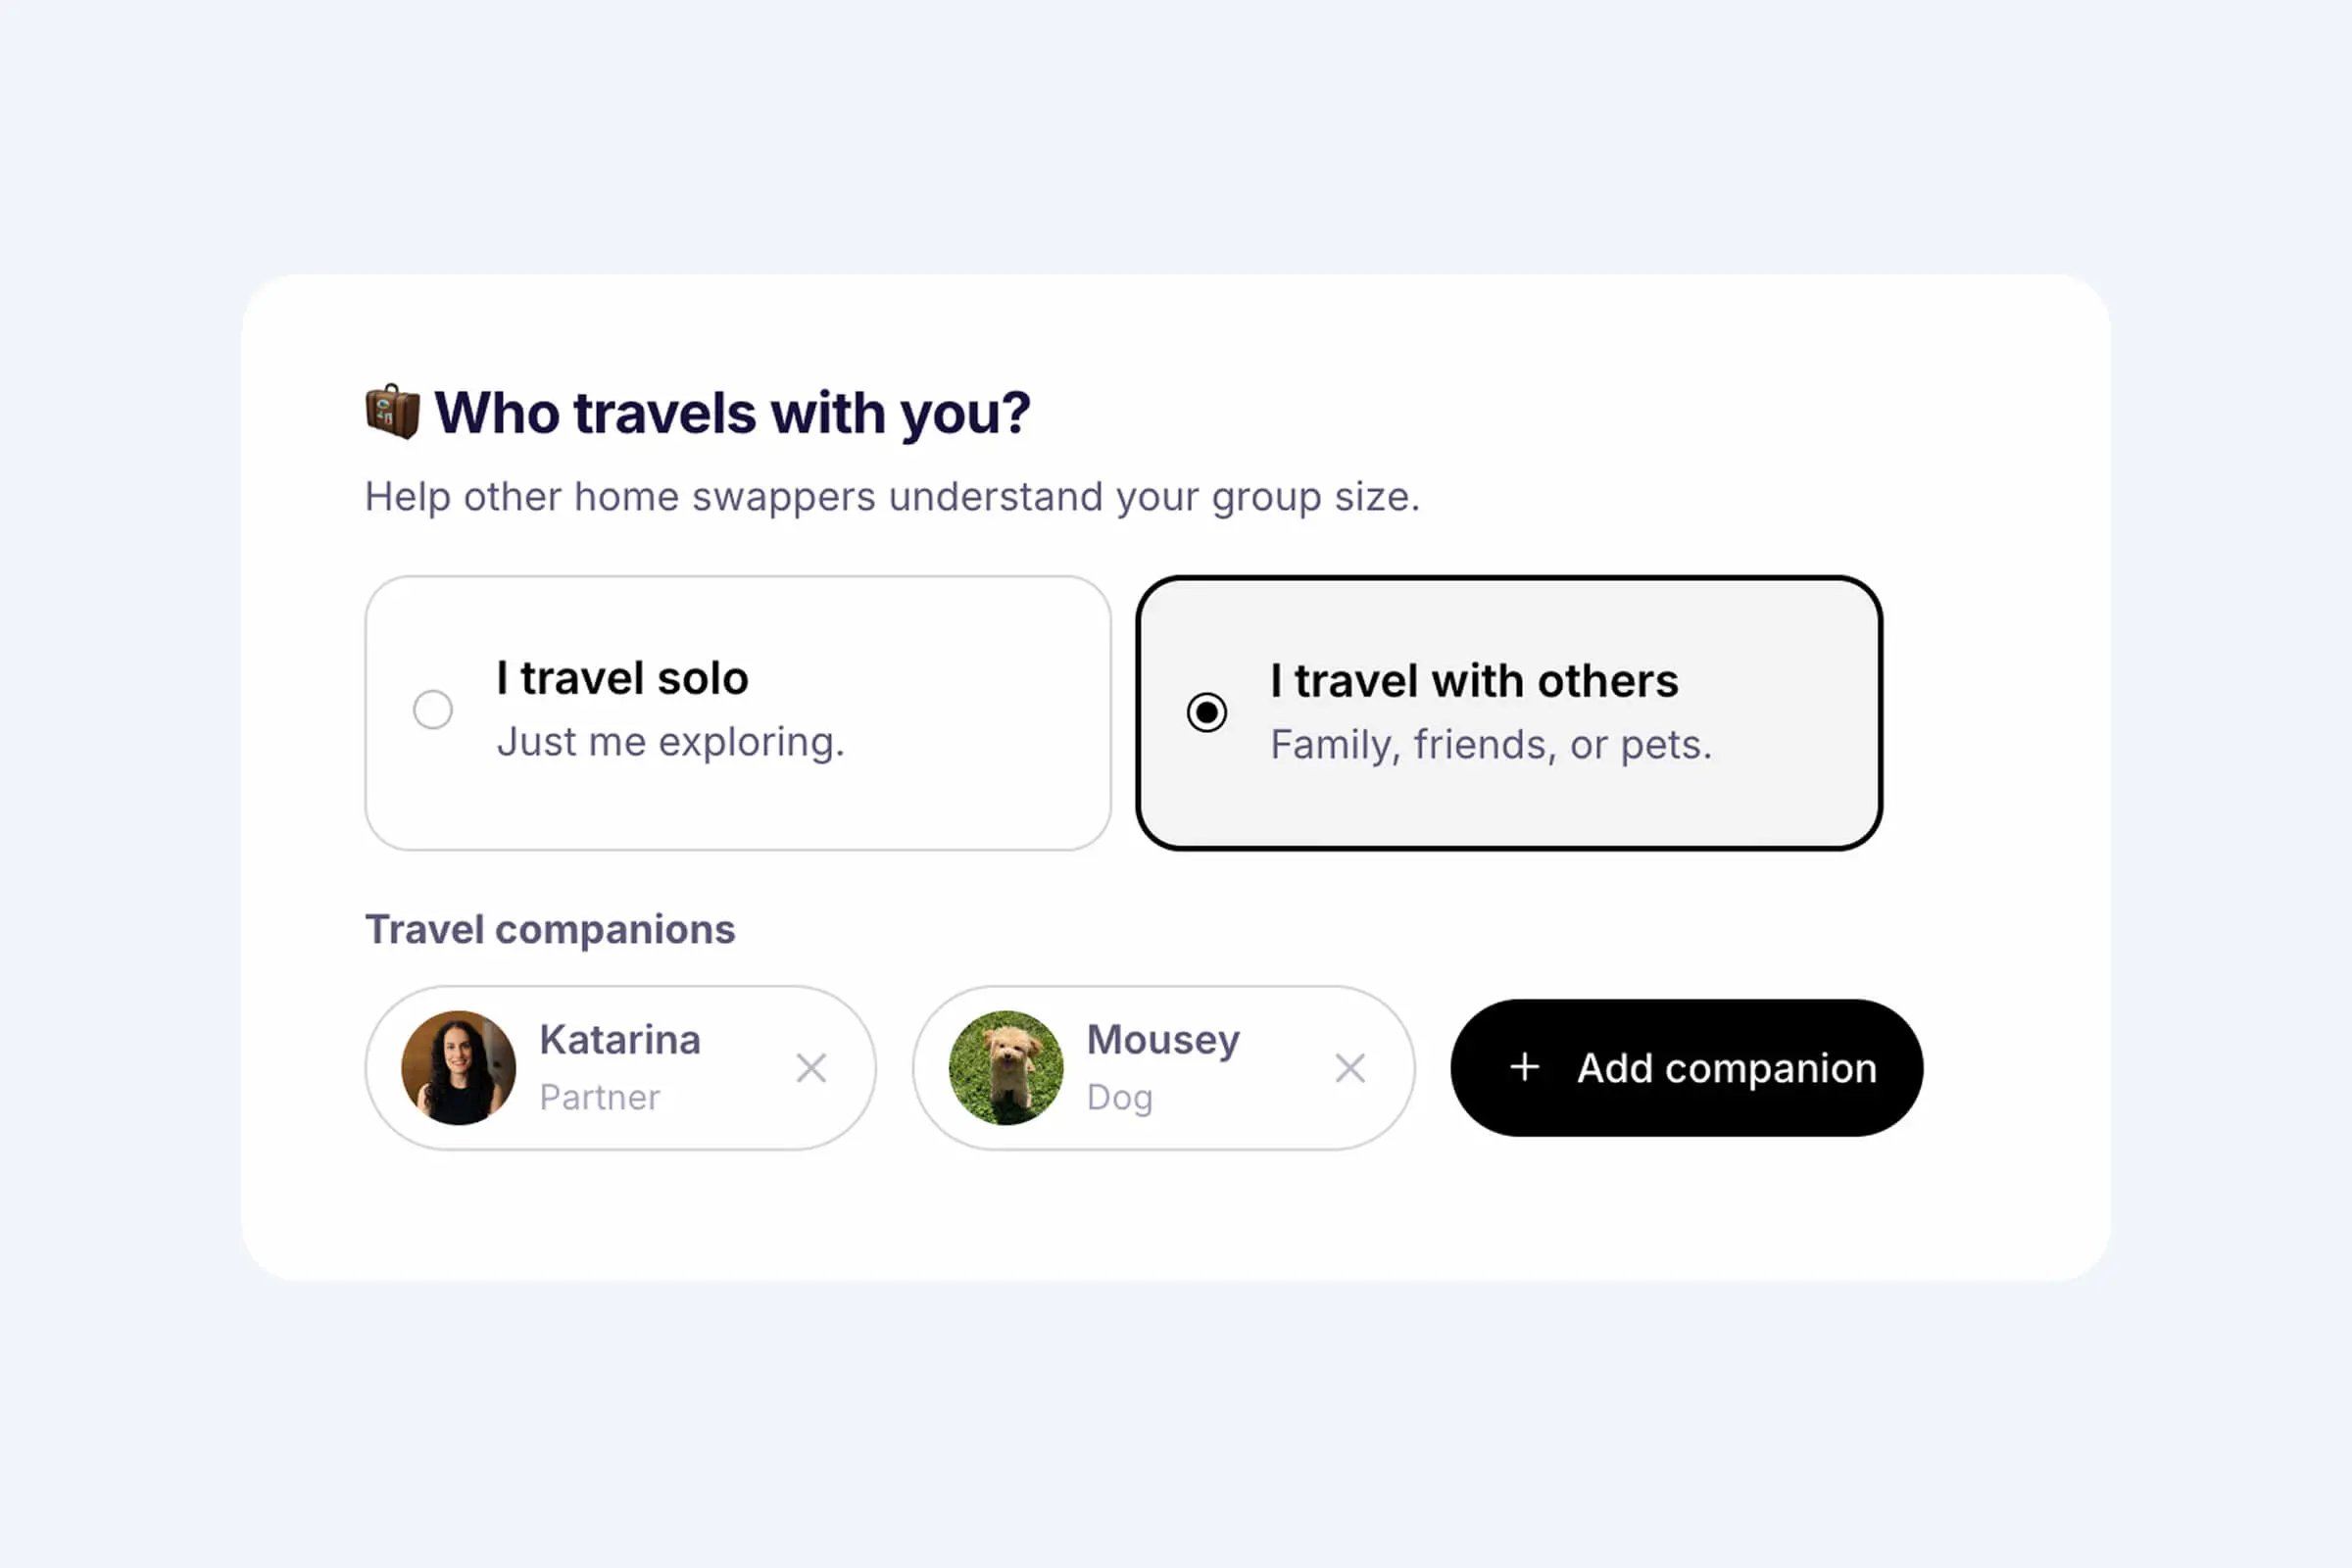This screenshot has height=1568, width=2352.
Task: Click Katarina's profile photo
Action: click(457, 1067)
